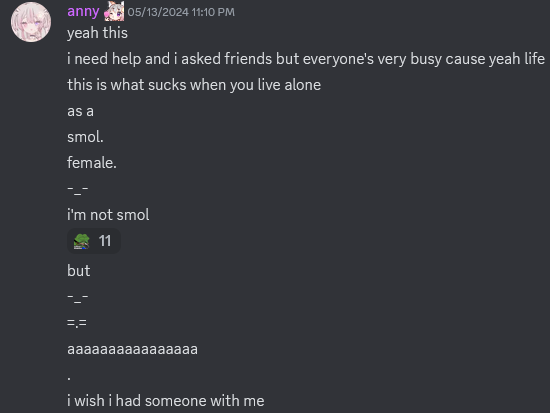Click 'i wish i had someone with me'
Screen dimensions: 550x413
point(166,401)
